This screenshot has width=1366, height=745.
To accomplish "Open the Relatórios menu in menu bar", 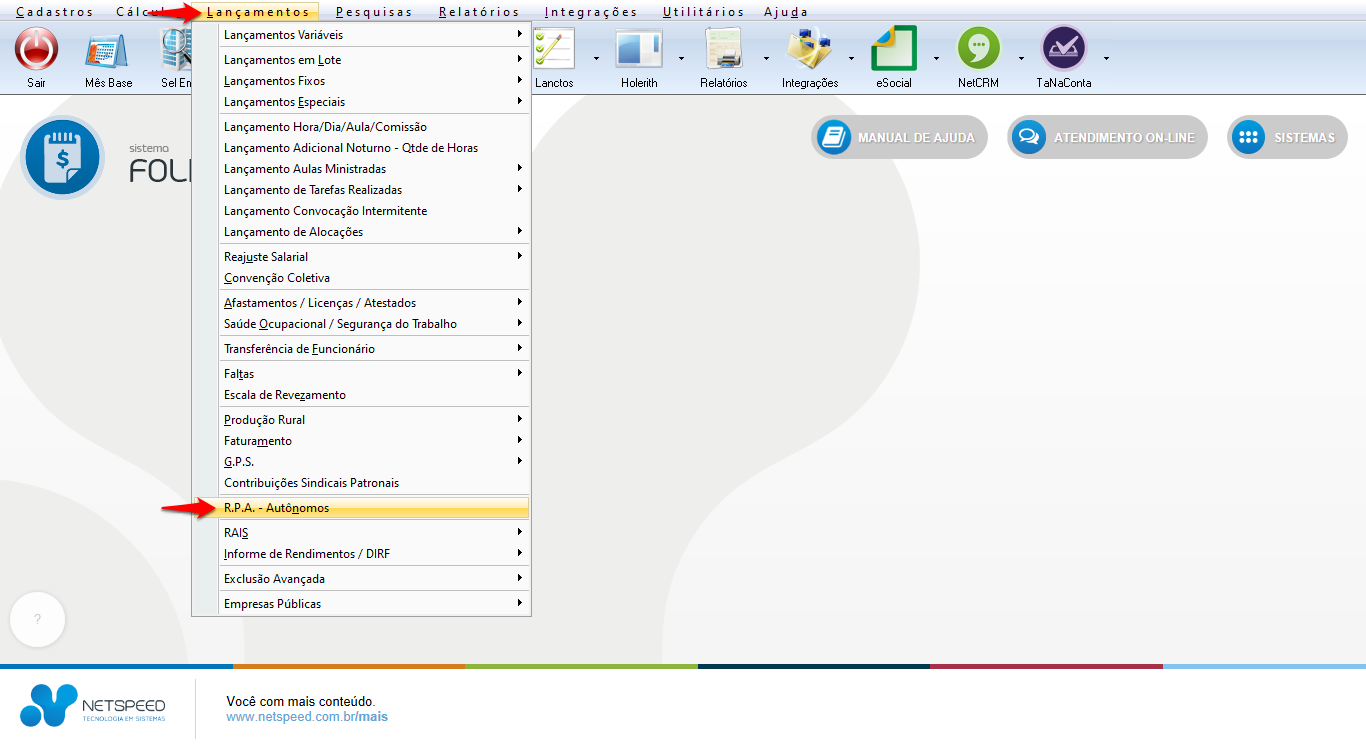I will (478, 12).
